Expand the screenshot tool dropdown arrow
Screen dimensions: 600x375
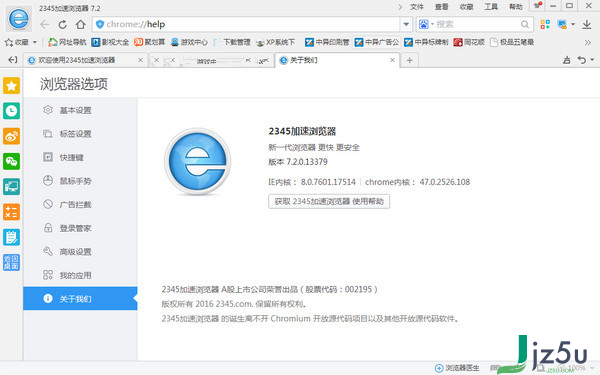tap(573, 24)
